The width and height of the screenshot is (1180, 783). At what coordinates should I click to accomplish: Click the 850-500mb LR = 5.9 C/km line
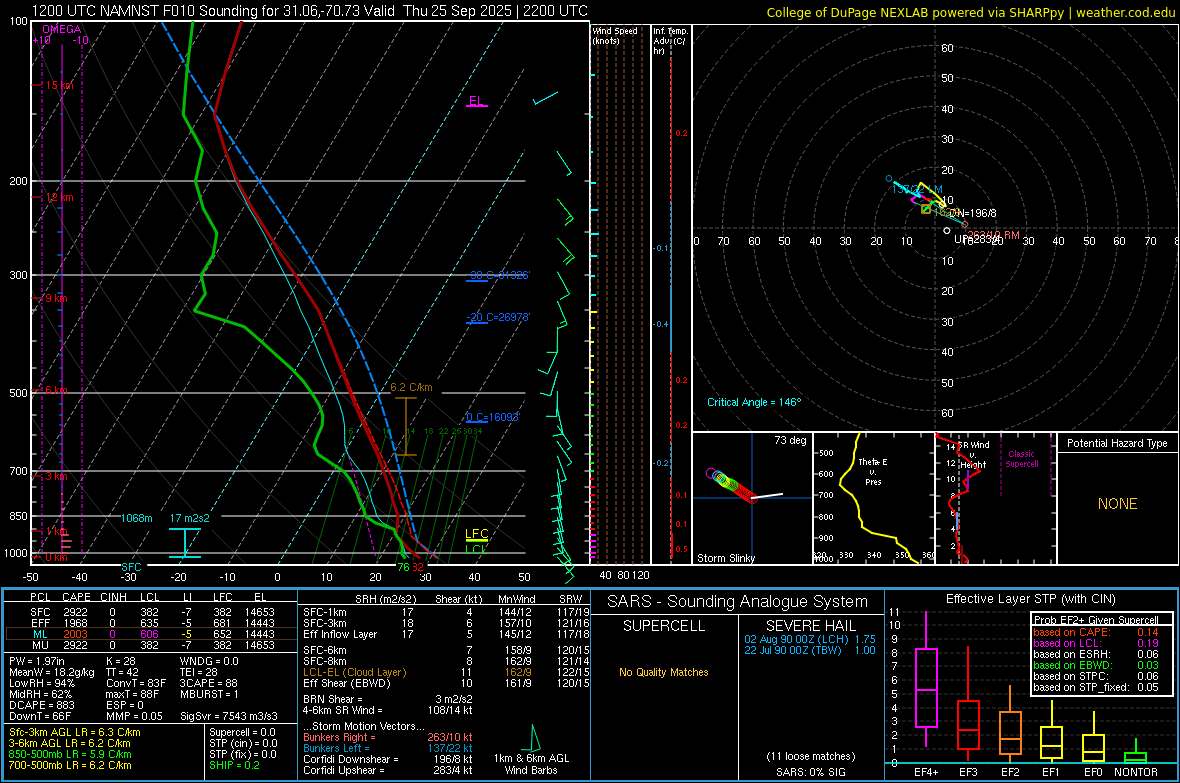tap(70, 754)
